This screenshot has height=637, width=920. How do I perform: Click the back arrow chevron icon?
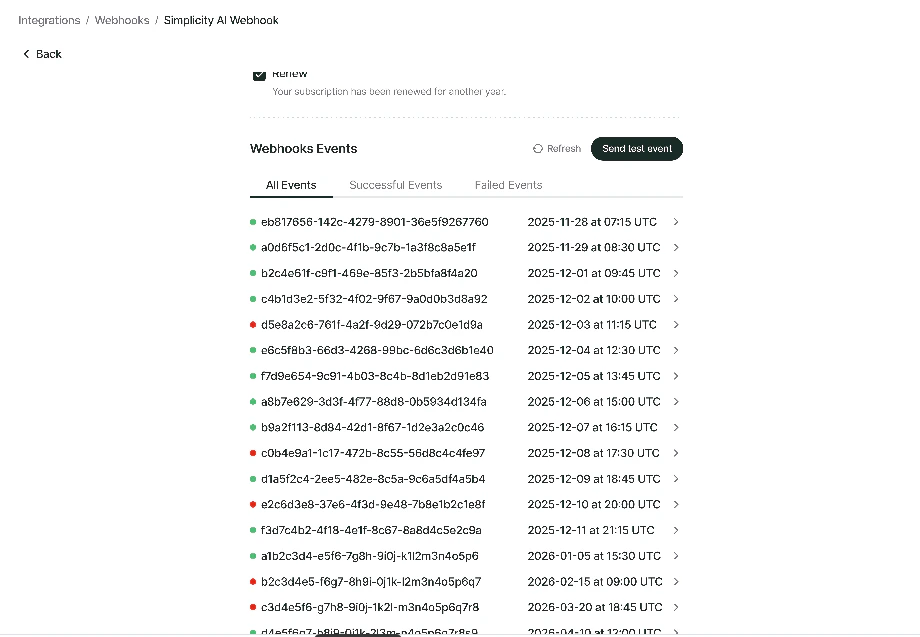point(26,54)
